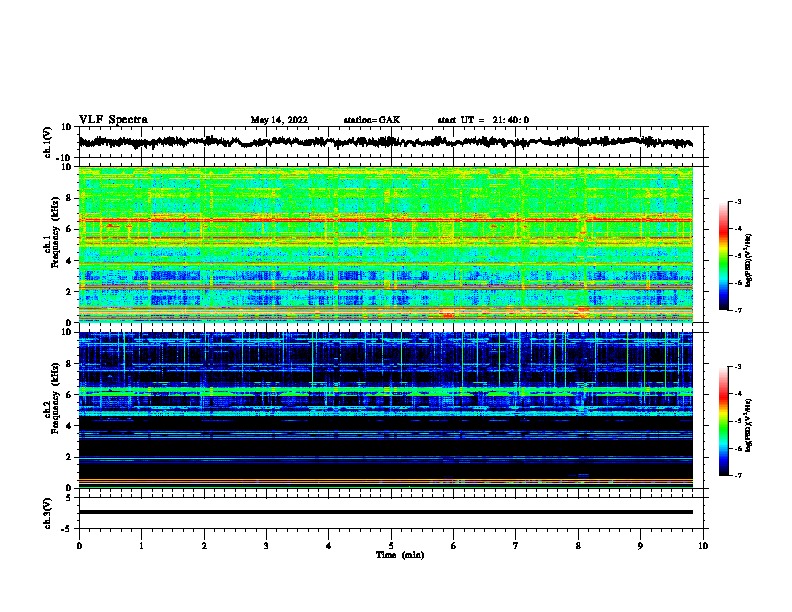
Task: Click the "VLF Spectra" title text
Action: (113, 119)
